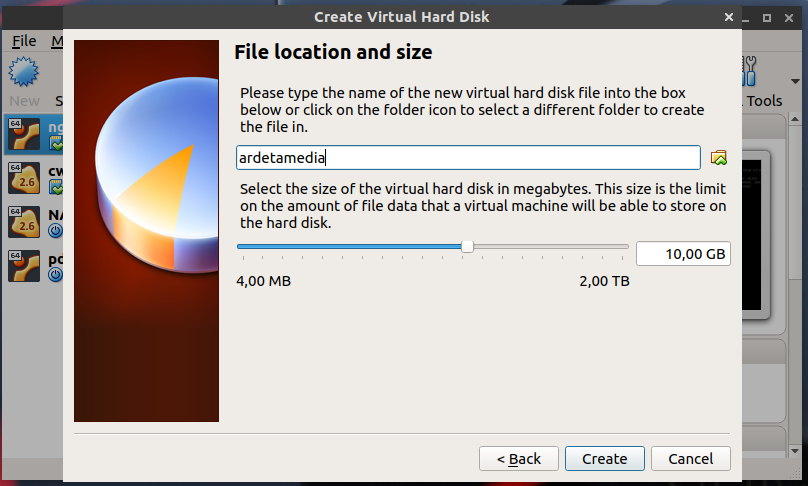Click the disk file name input field

[x=467, y=158]
